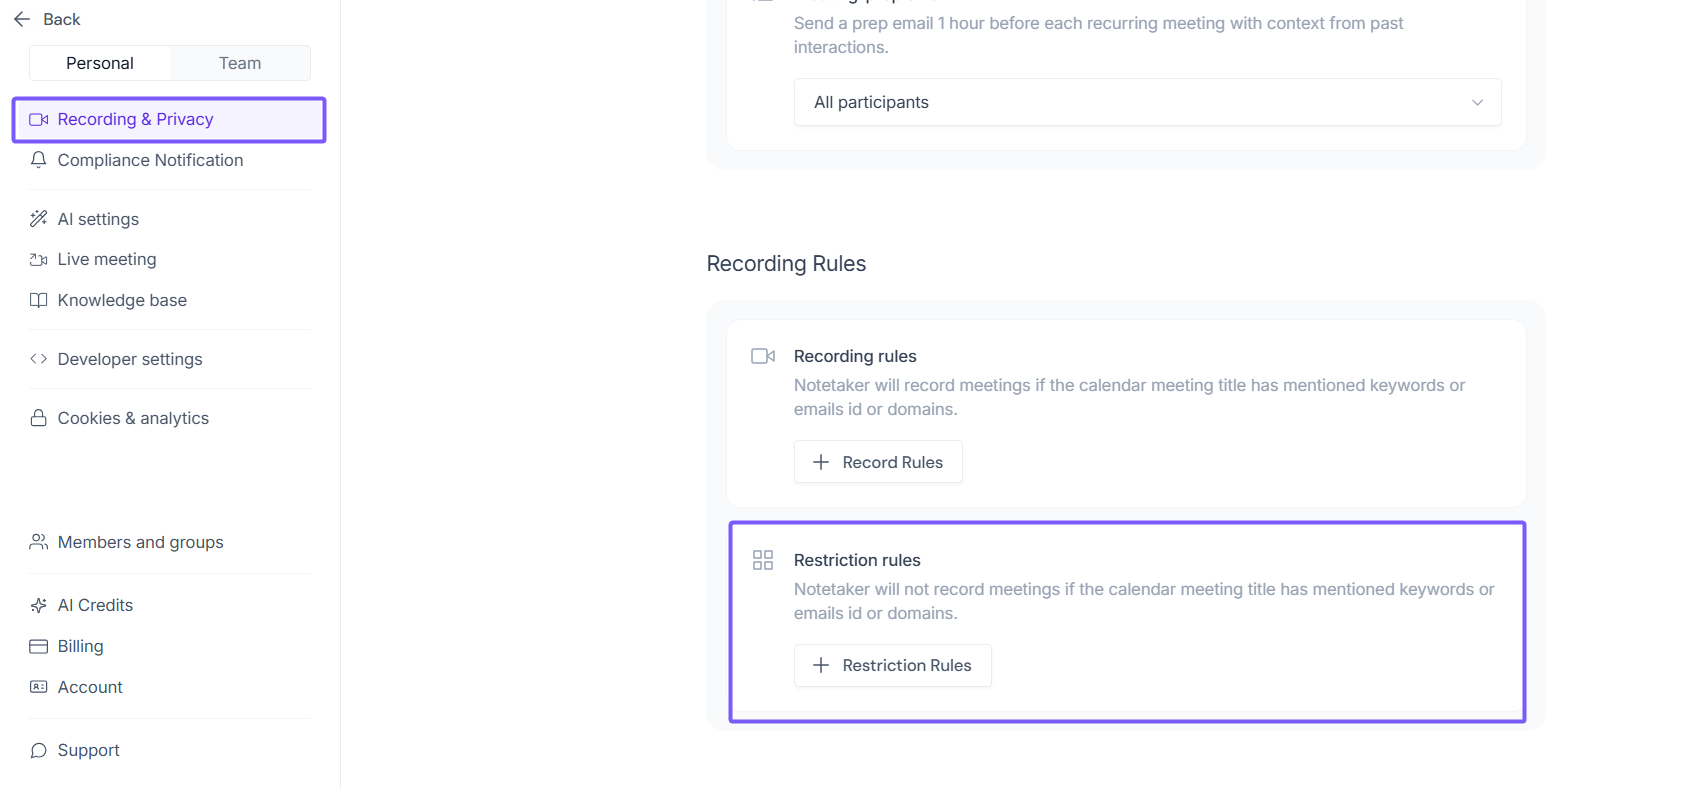This screenshot has width=1686, height=788.
Task: Click the Support chat bubble icon
Action: coord(39,750)
